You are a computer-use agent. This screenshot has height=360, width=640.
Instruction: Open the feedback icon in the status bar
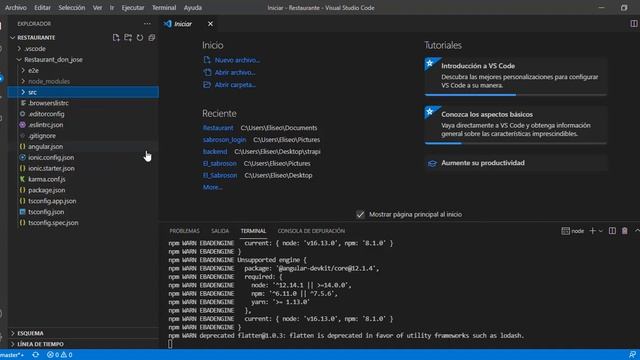(x=632, y=355)
